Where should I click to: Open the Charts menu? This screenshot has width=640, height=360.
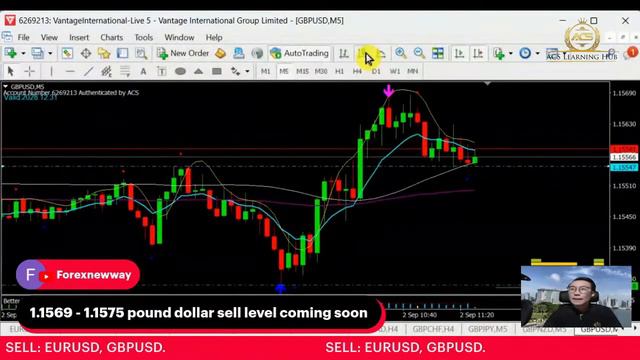pyautogui.click(x=111, y=37)
